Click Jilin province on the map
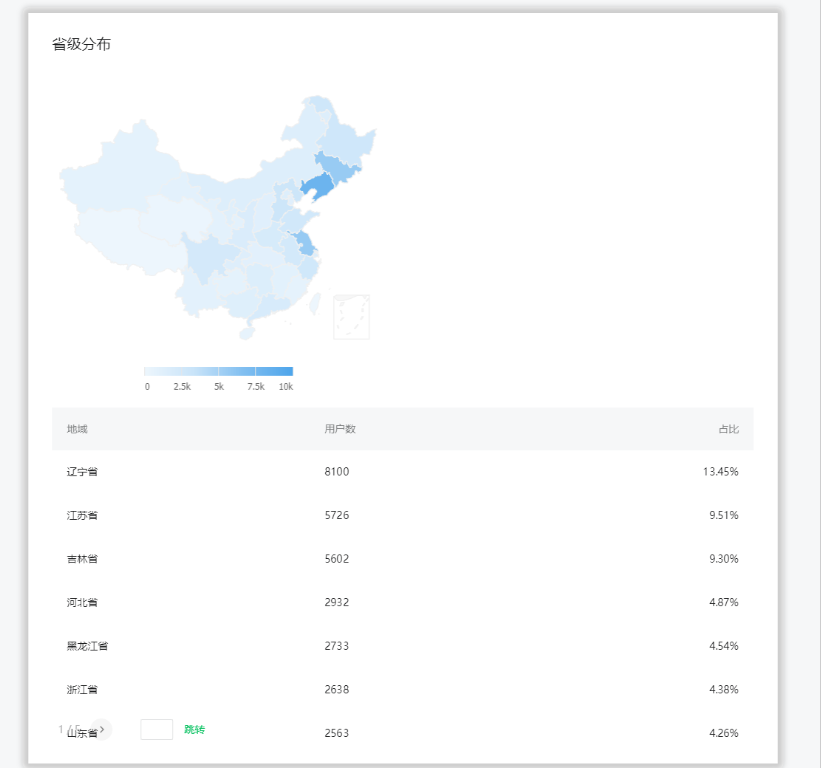The image size is (823, 768). click(x=337, y=167)
